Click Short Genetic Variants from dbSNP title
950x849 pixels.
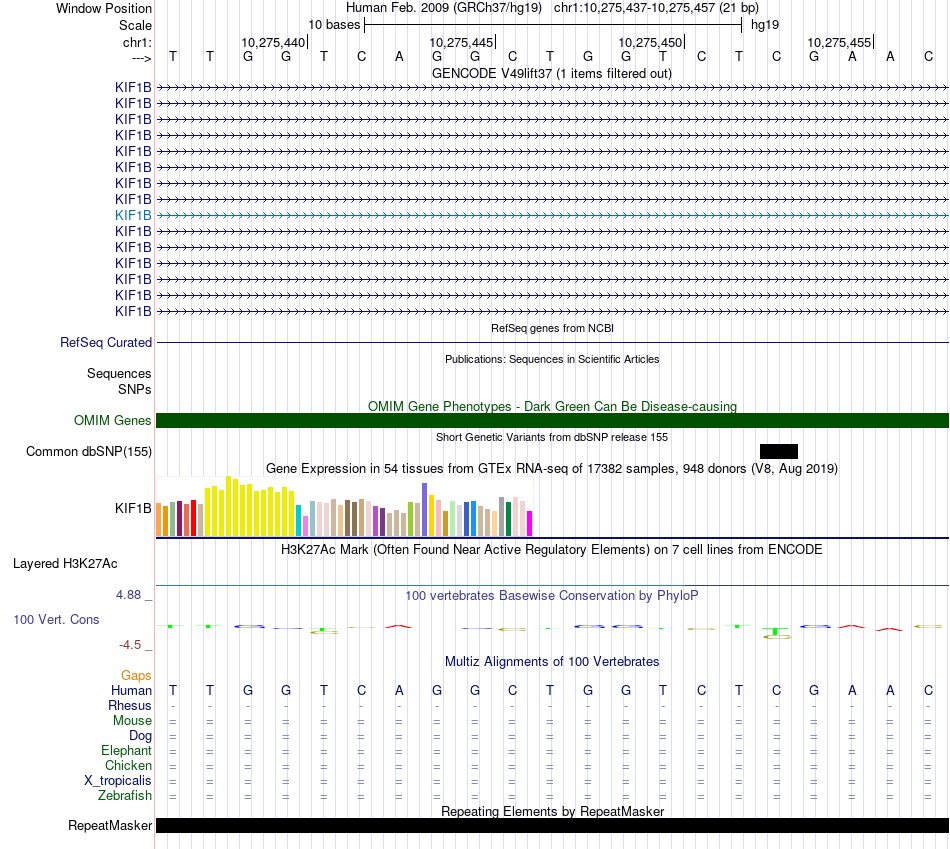(x=552, y=438)
